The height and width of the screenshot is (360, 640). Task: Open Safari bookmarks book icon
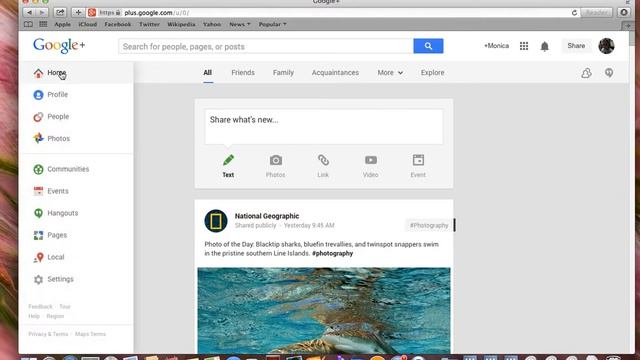coord(28,24)
